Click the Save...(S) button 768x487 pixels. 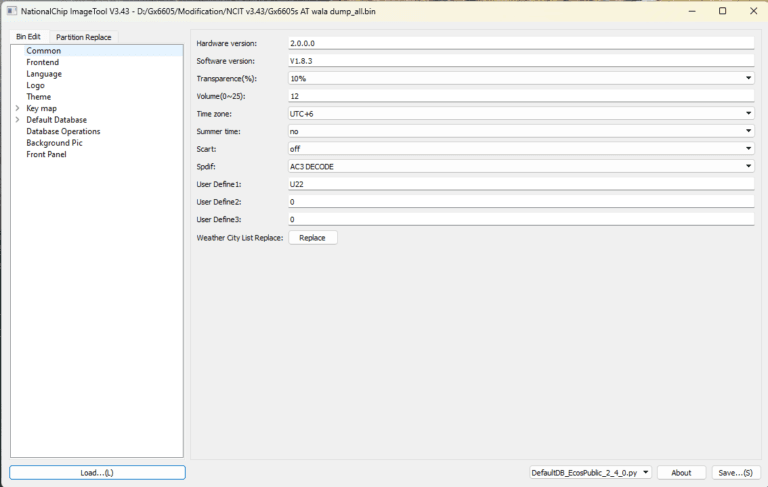click(735, 472)
